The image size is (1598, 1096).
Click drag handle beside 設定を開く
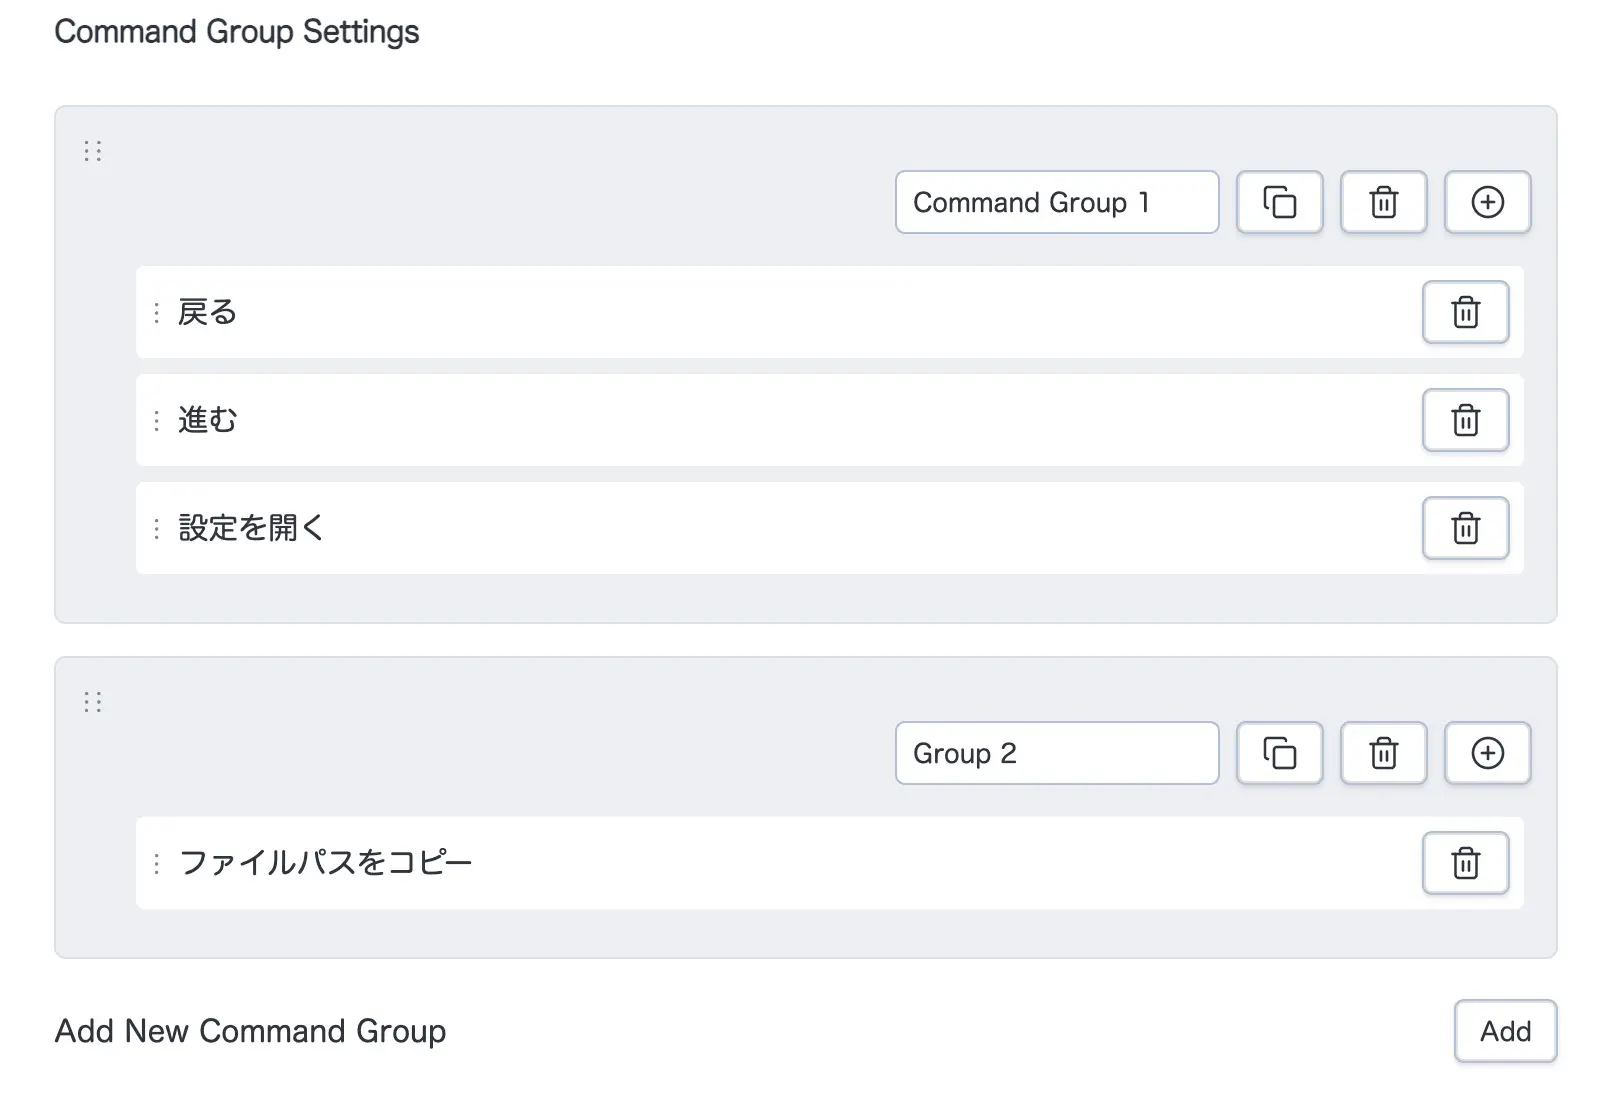[156, 529]
